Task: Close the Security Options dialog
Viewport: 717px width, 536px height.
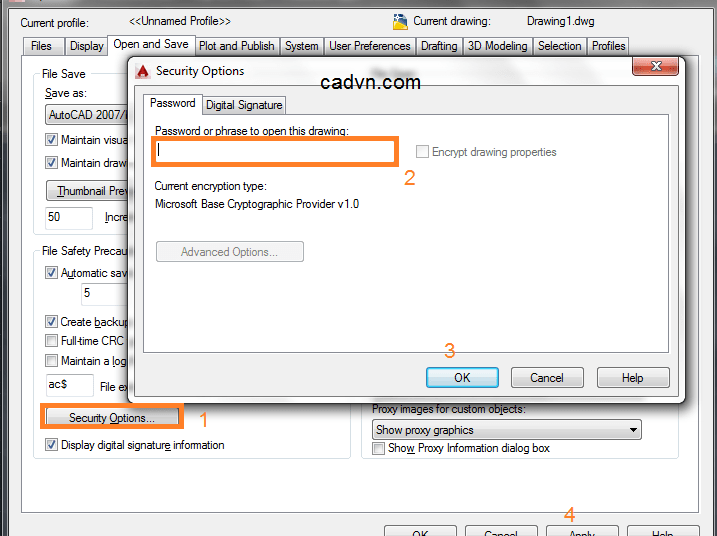Action: (655, 66)
